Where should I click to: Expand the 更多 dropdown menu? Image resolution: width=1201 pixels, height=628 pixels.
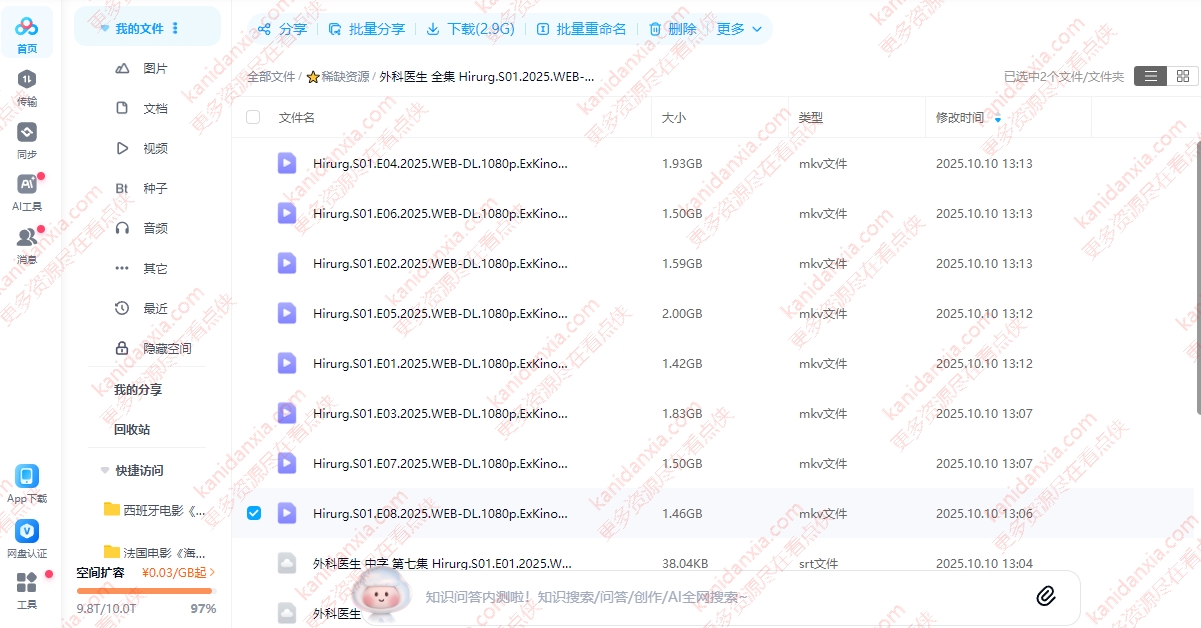coord(739,29)
